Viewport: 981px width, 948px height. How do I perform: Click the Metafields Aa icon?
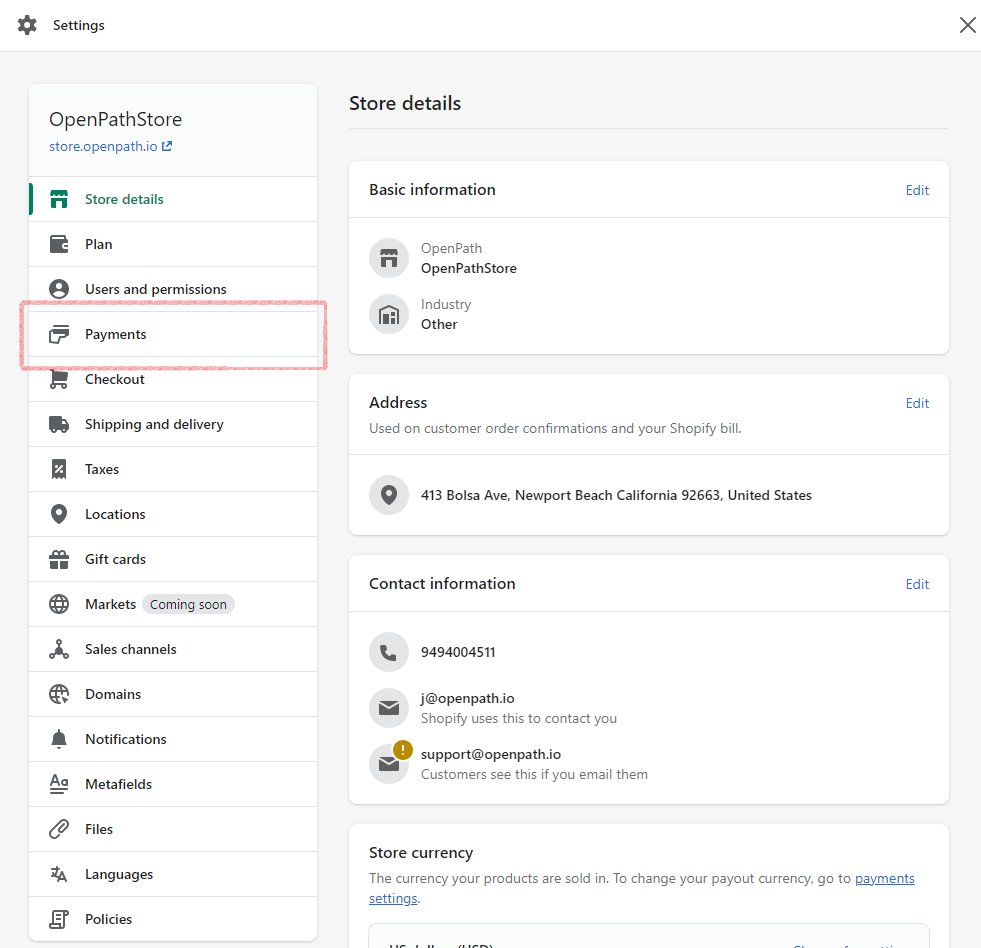[x=59, y=785]
